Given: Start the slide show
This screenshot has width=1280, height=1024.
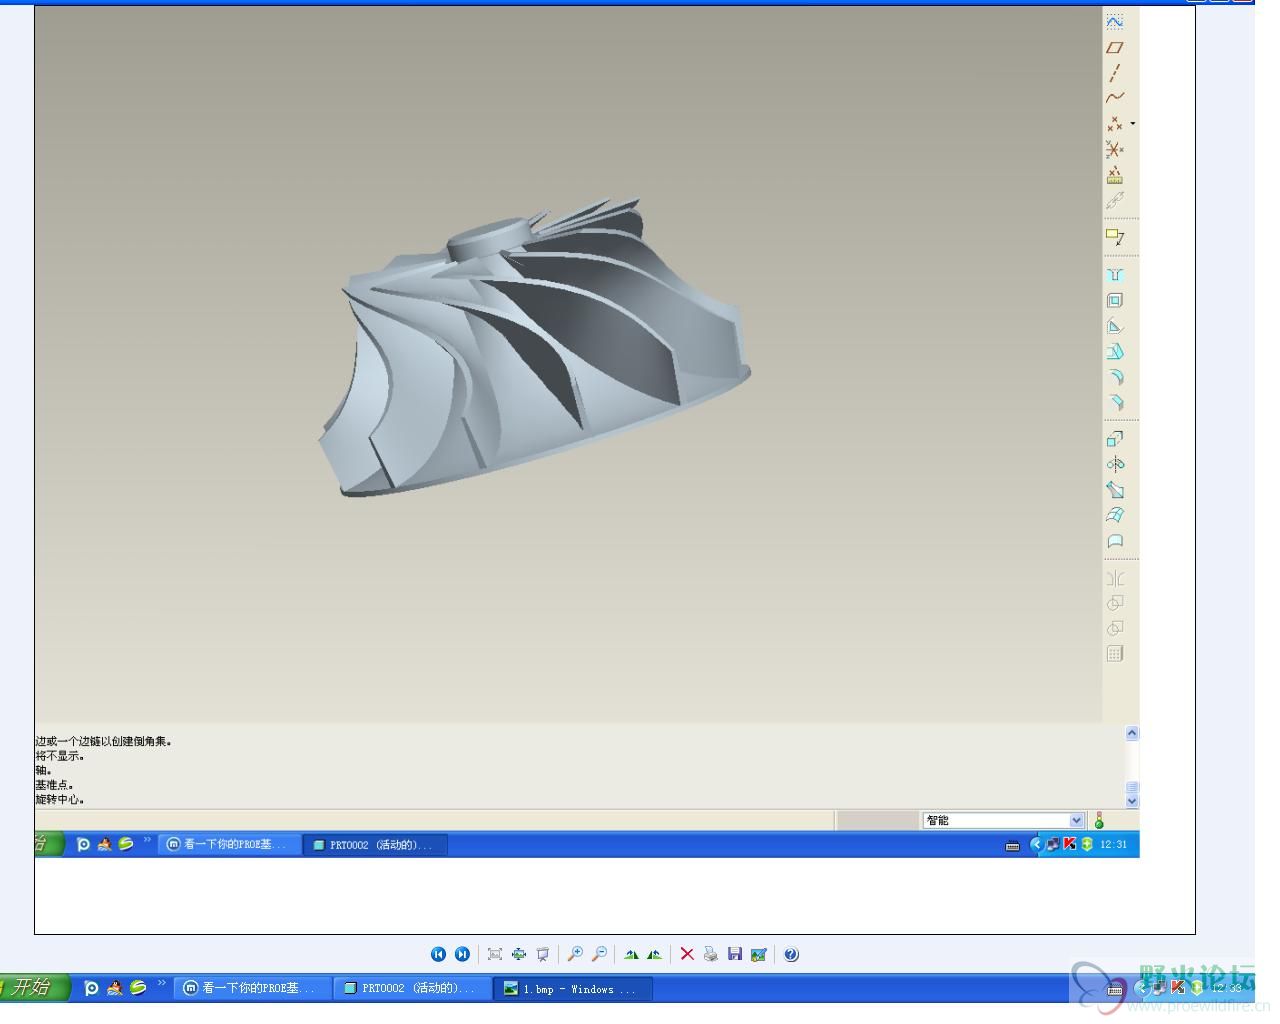Looking at the screenshot, I should click(x=543, y=954).
